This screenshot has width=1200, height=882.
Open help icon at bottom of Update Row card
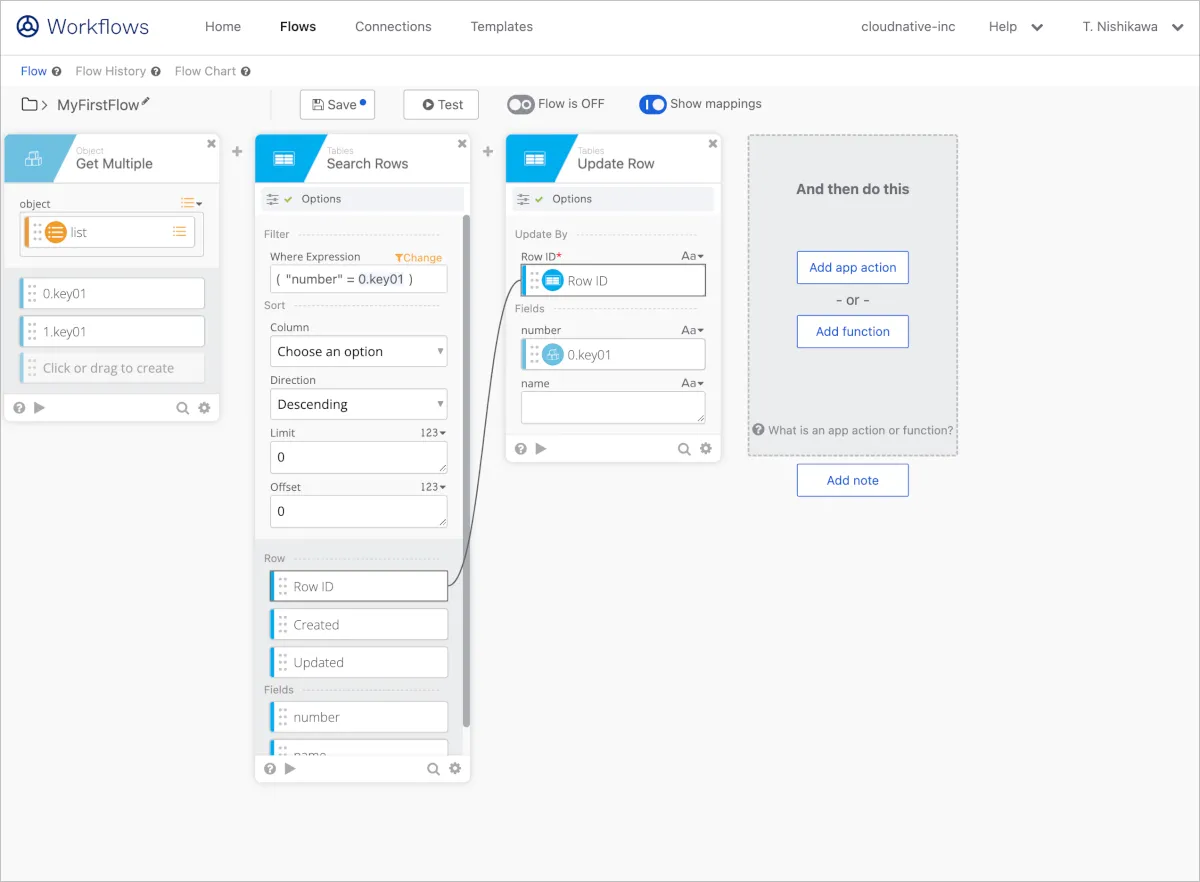click(521, 448)
